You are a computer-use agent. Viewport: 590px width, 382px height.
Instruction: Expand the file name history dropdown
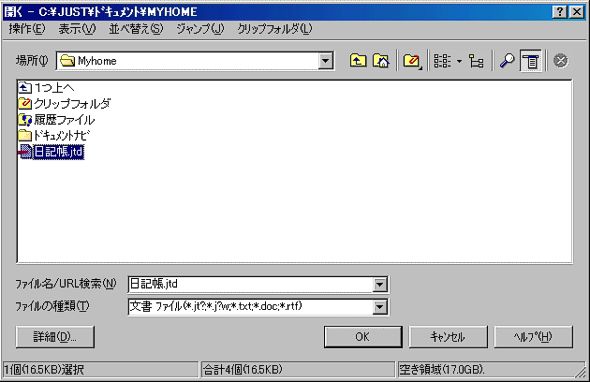(380, 285)
